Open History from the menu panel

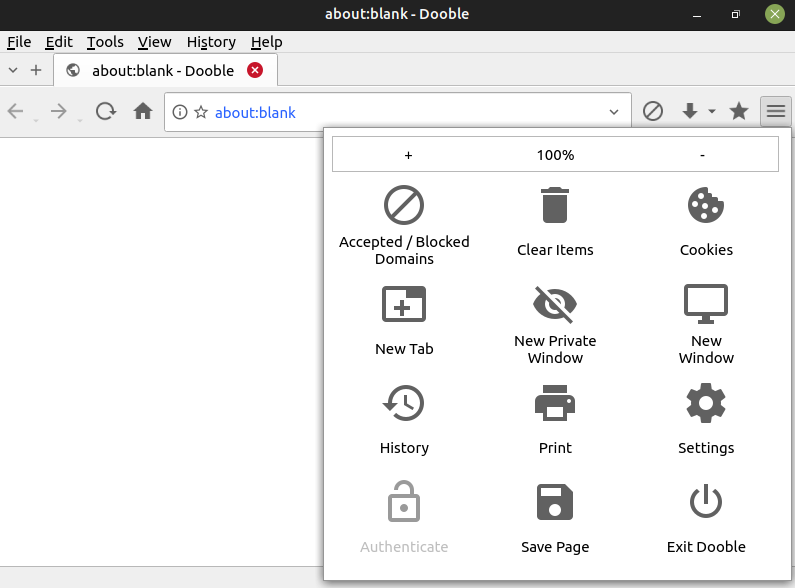coord(404,420)
